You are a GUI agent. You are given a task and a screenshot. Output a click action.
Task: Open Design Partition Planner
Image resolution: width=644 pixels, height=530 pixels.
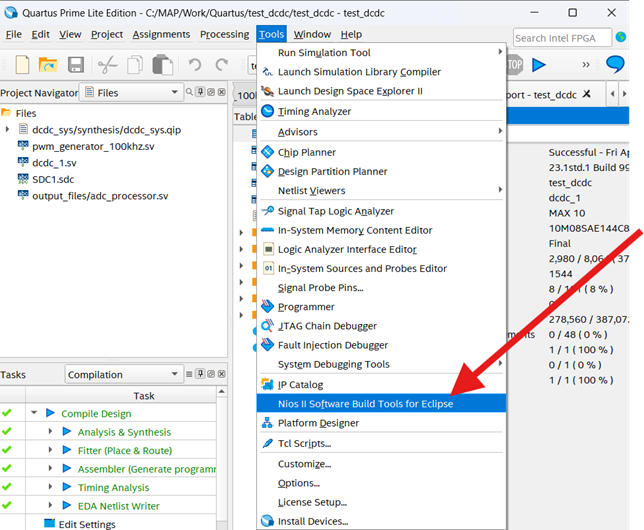coord(382,171)
